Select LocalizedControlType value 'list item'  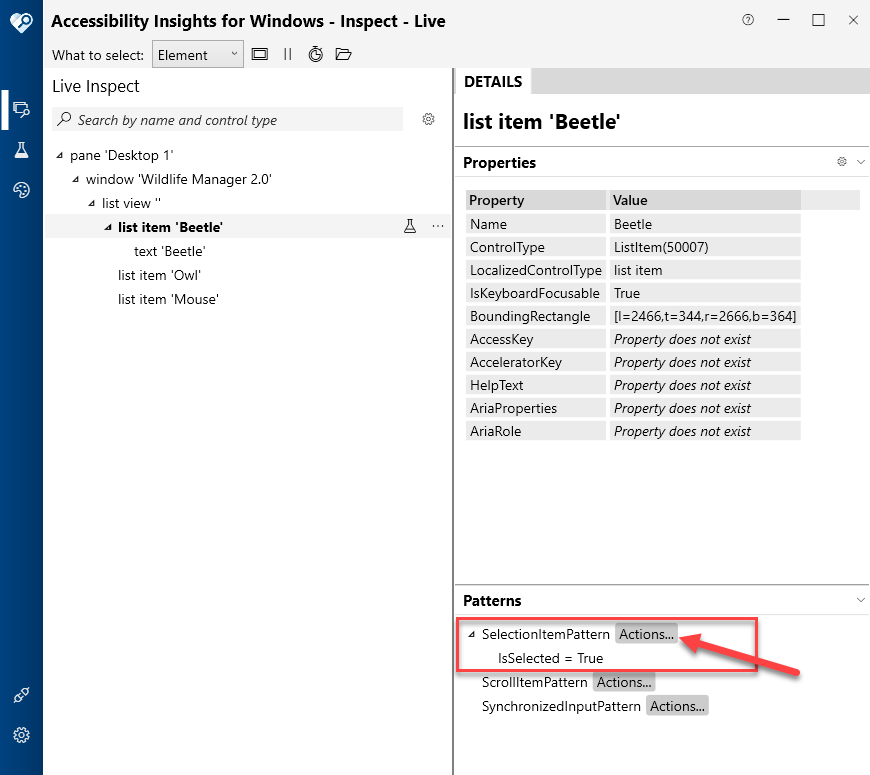point(705,270)
